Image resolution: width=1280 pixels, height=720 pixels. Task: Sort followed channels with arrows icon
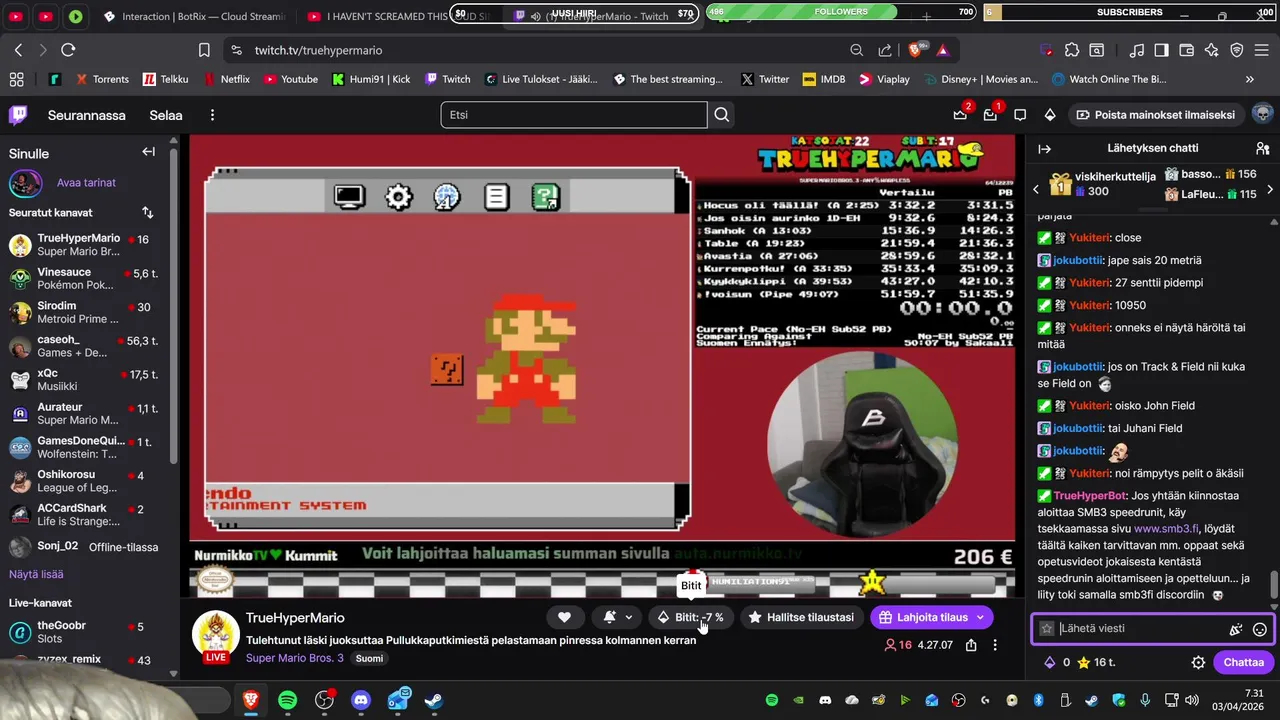tap(148, 212)
